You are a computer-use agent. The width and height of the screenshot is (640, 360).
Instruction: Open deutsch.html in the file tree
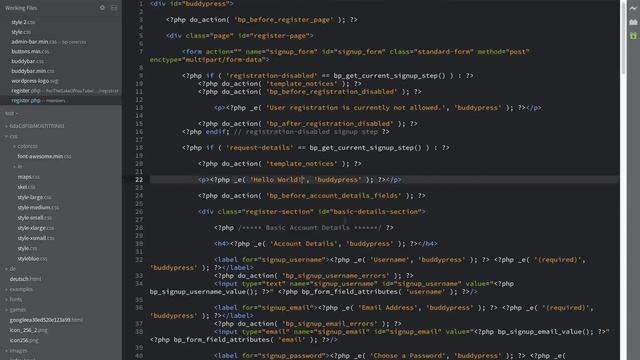(25, 279)
